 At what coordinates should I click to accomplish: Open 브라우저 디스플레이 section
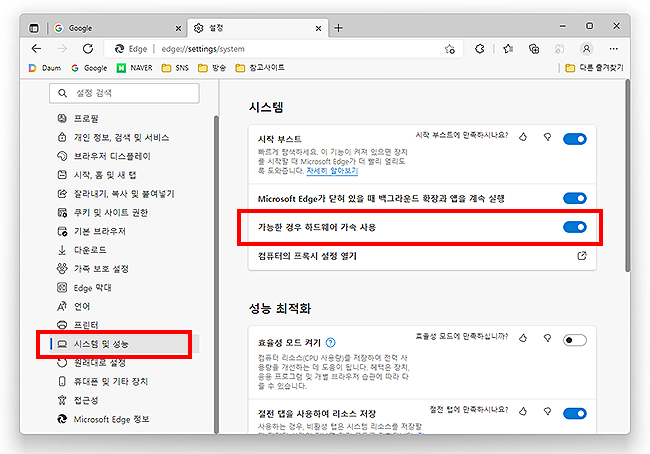[x=104, y=156]
